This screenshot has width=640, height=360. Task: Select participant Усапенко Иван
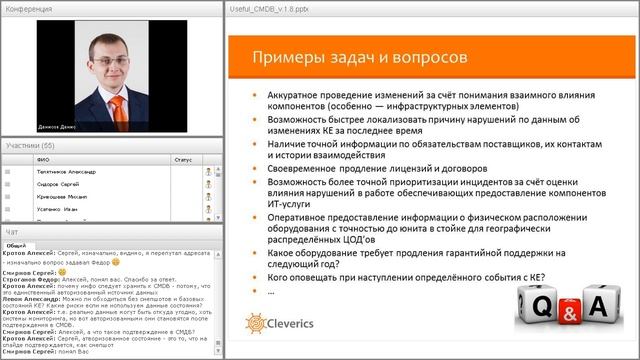pos(57,209)
